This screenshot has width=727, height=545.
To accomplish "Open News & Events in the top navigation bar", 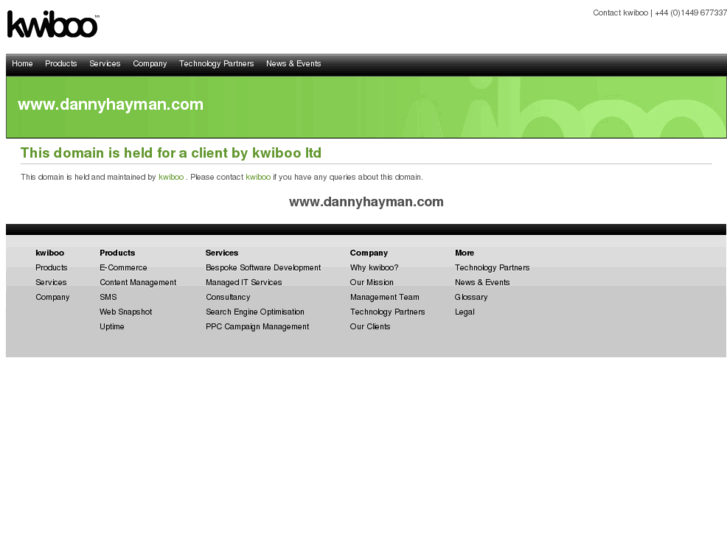I will click(293, 64).
